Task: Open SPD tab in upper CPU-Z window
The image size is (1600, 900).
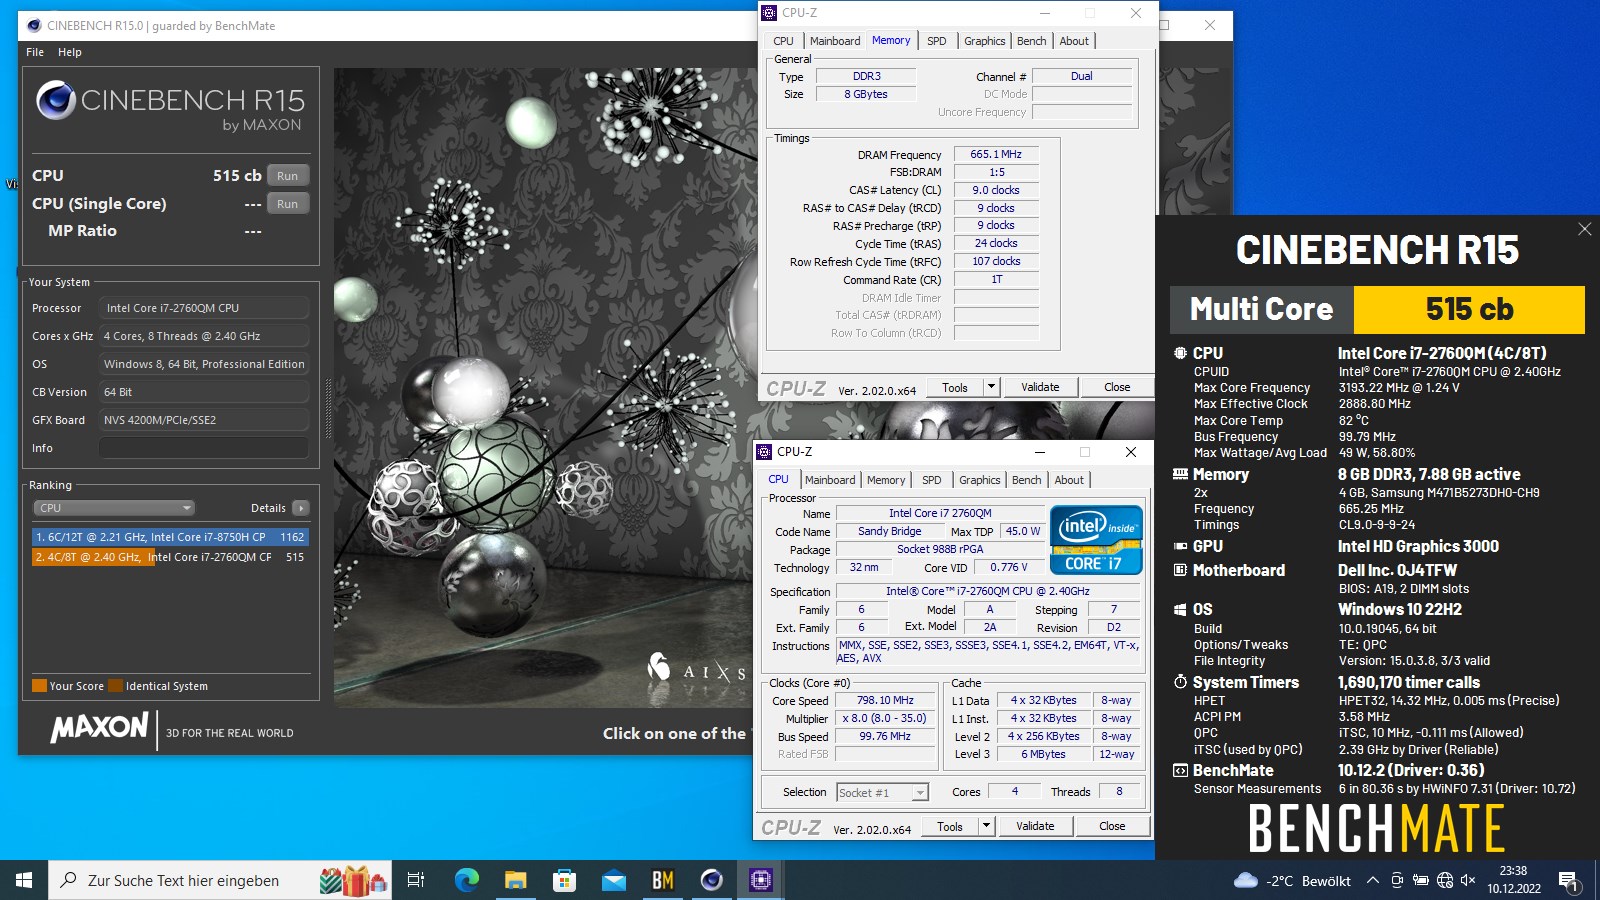Action: pyautogui.click(x=936, y=41)
